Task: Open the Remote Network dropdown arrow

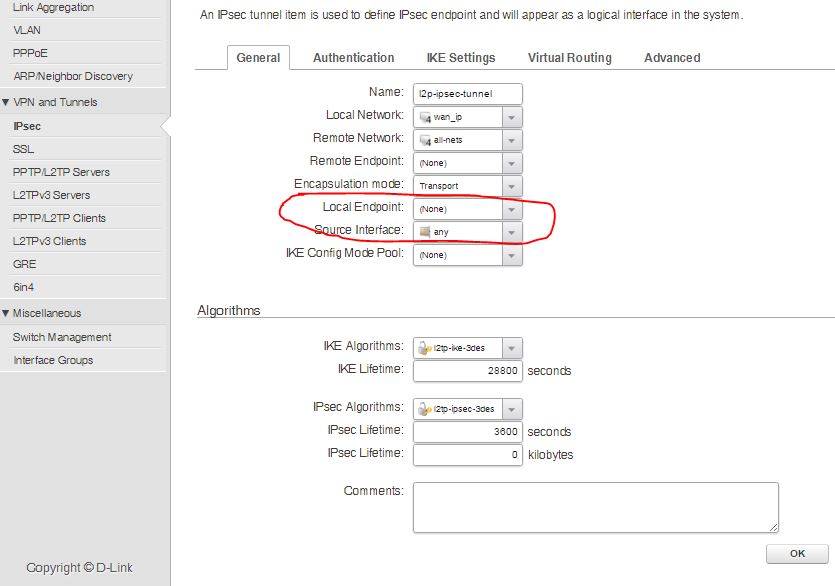Action: click(x=512, y=140)
